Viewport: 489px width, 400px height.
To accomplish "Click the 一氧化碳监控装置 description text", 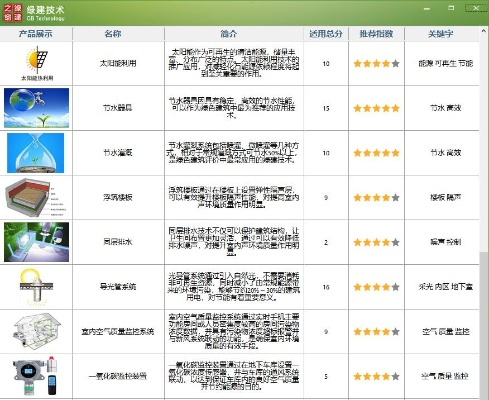I will (x=234, y=376).
